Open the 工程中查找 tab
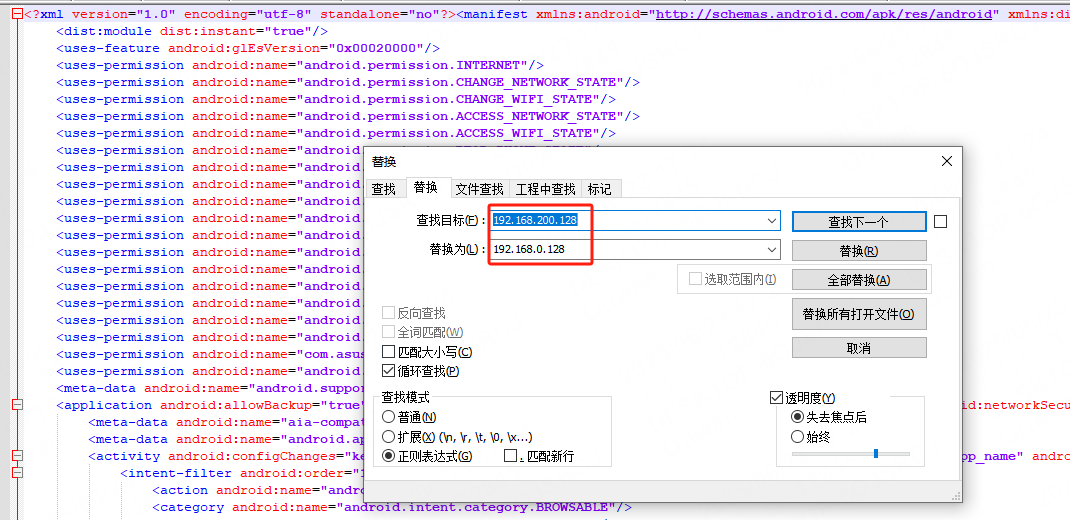 pos(545,189)
